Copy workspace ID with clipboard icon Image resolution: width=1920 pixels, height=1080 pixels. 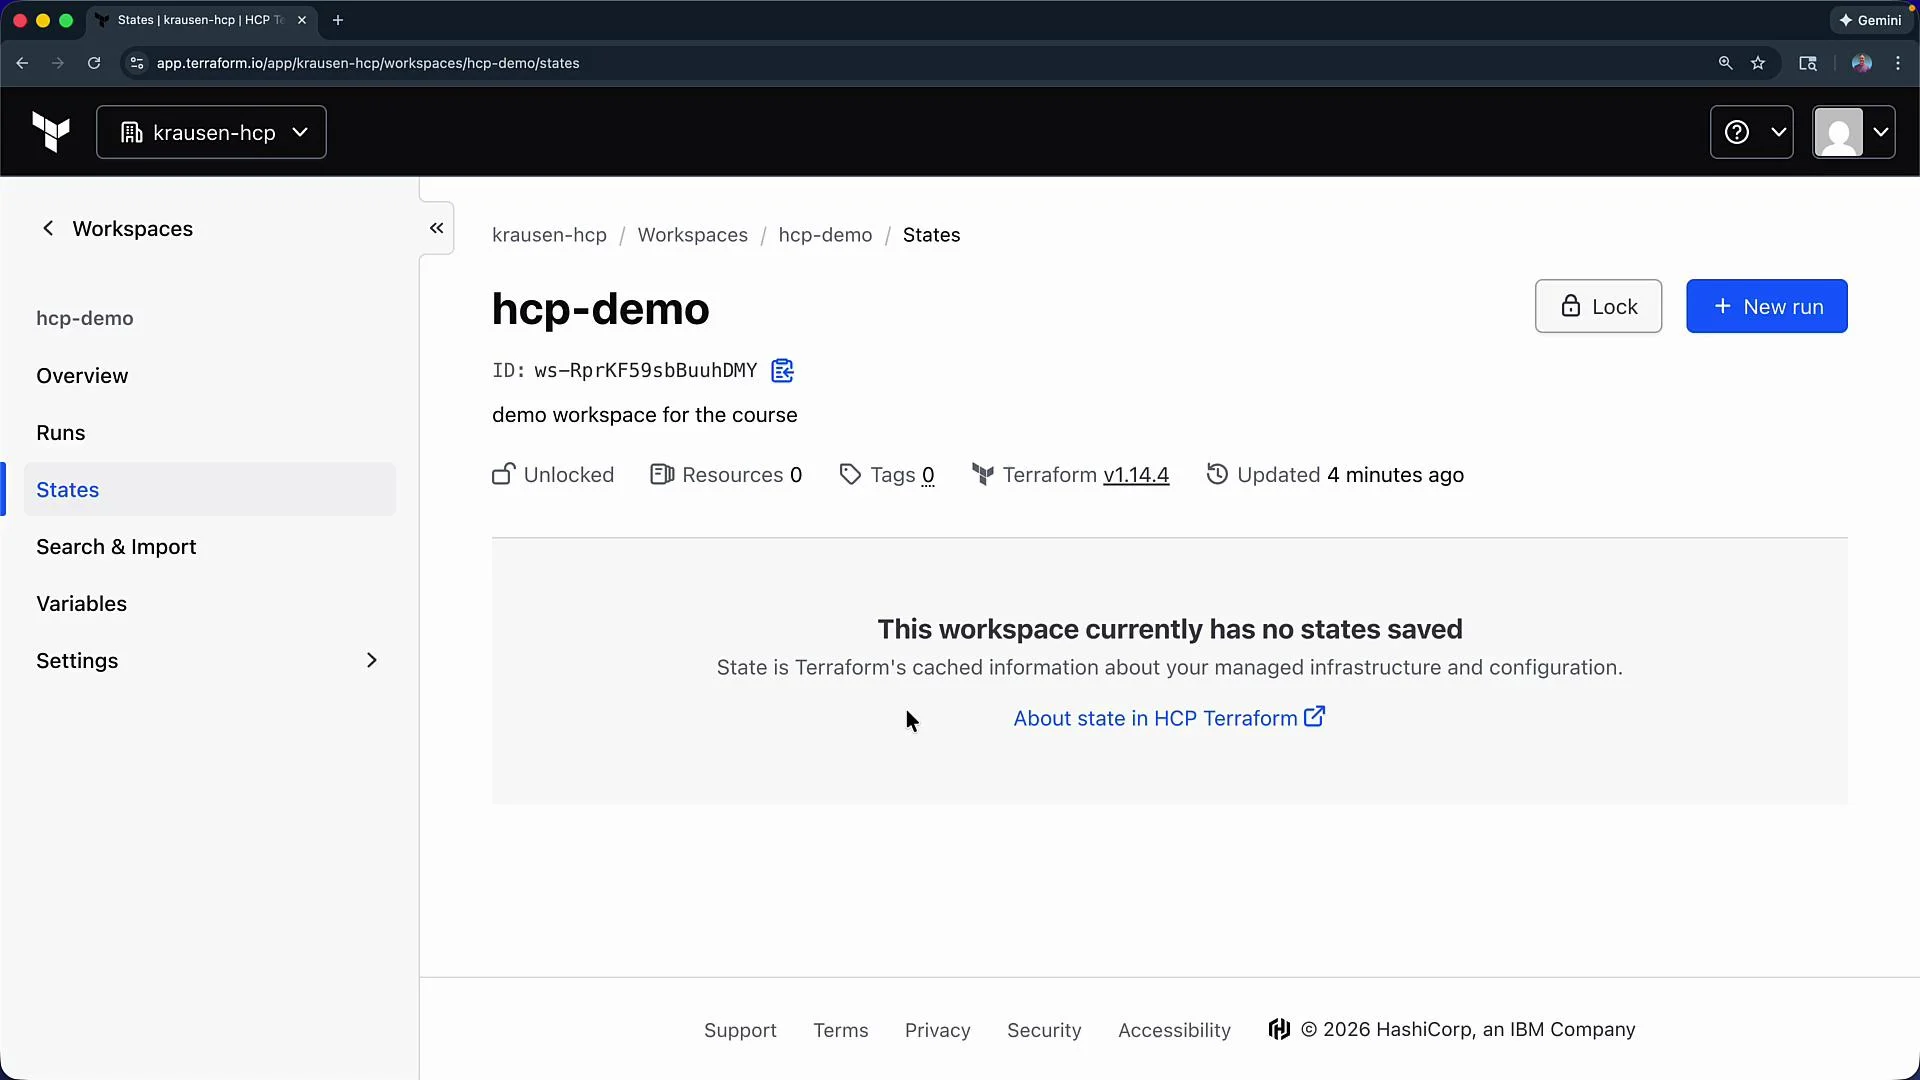click(x=783, y=371)
